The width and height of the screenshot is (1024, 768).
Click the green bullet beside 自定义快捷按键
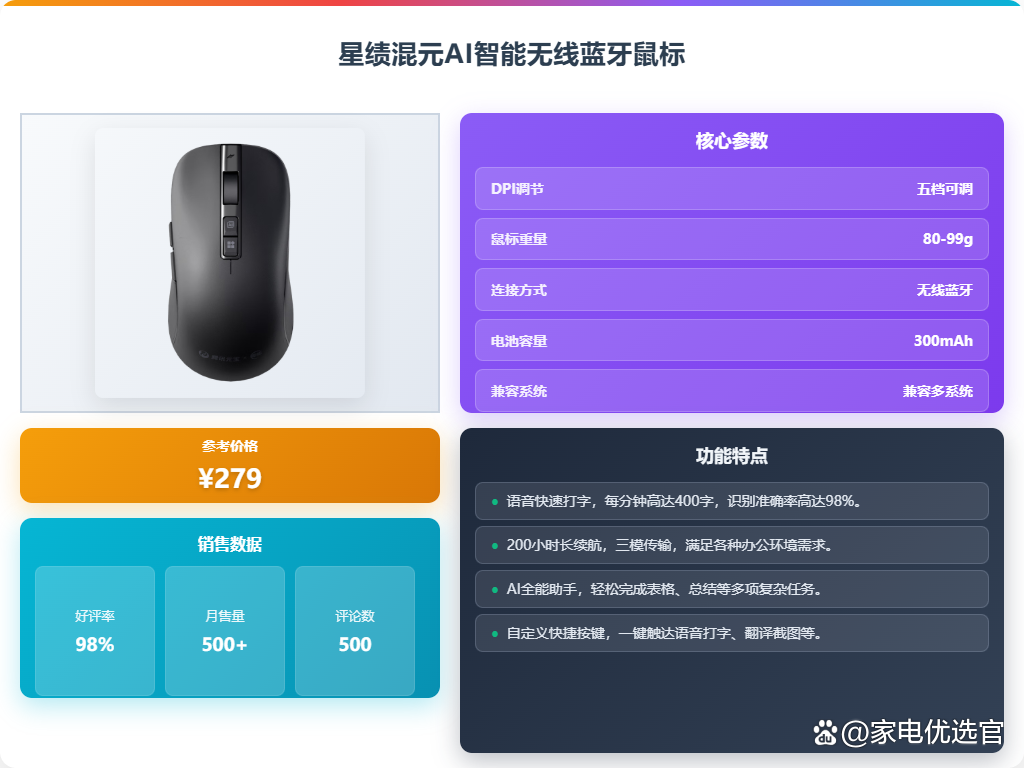pos(494,633)
